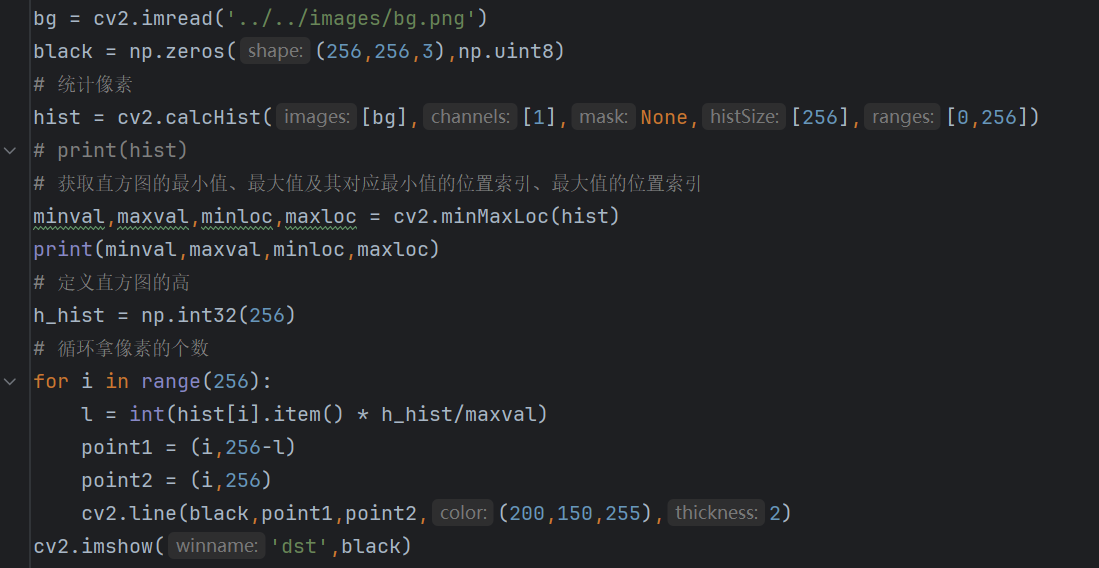Image resolution: width=1099 pixels, height=568 pixels.
Task: Click the comment '# 统计像素'
Action: point(83,84)
